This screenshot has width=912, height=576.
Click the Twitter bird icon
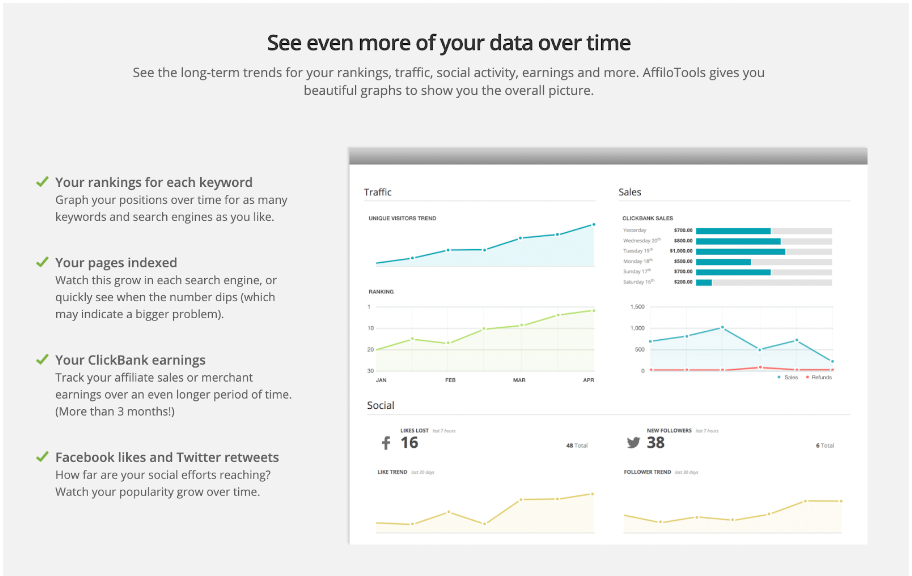[633, 443]
